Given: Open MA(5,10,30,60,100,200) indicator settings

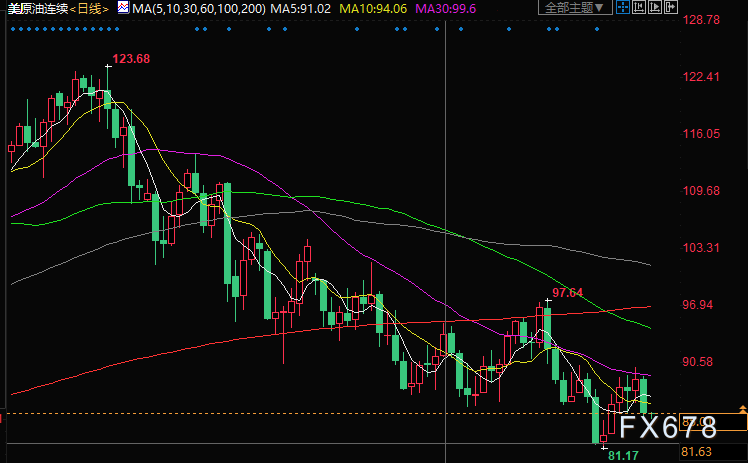Looking at the screenshot, I should pyautogui.click(x=198, y=9).
